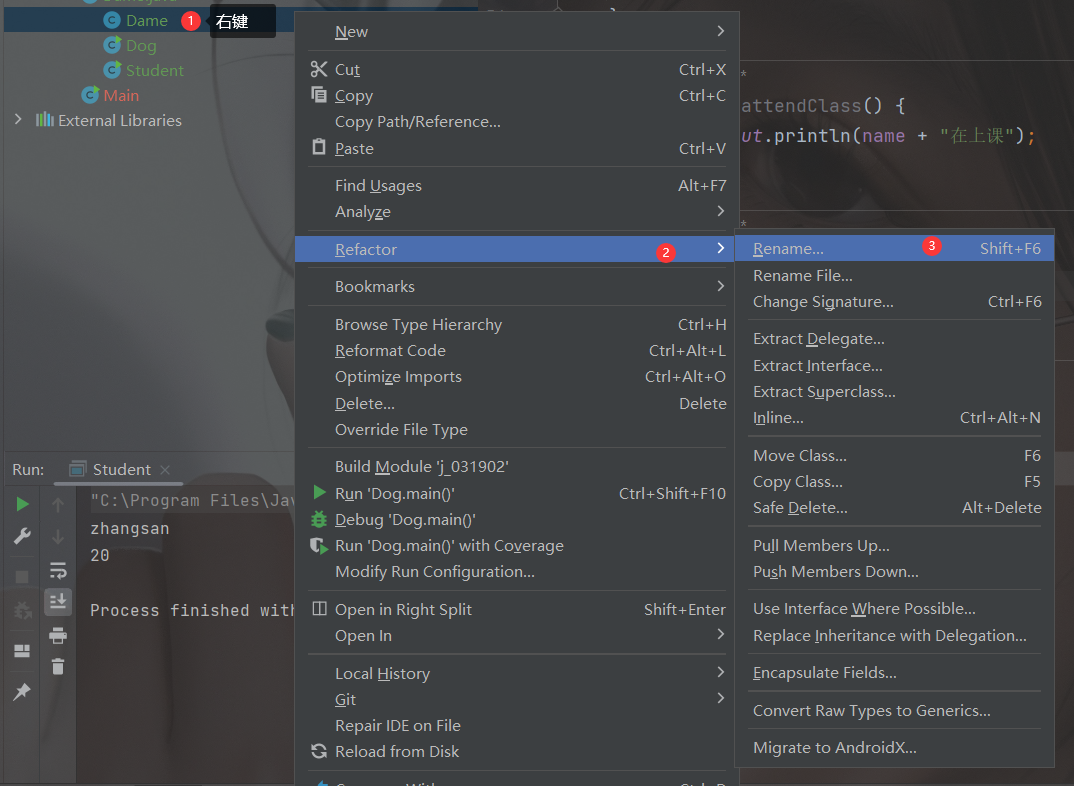1074x786 pixels.
Task: Click the shield coverage icon beside Run with Coverage
Action: pyautogui.click(x=319, y=546)
